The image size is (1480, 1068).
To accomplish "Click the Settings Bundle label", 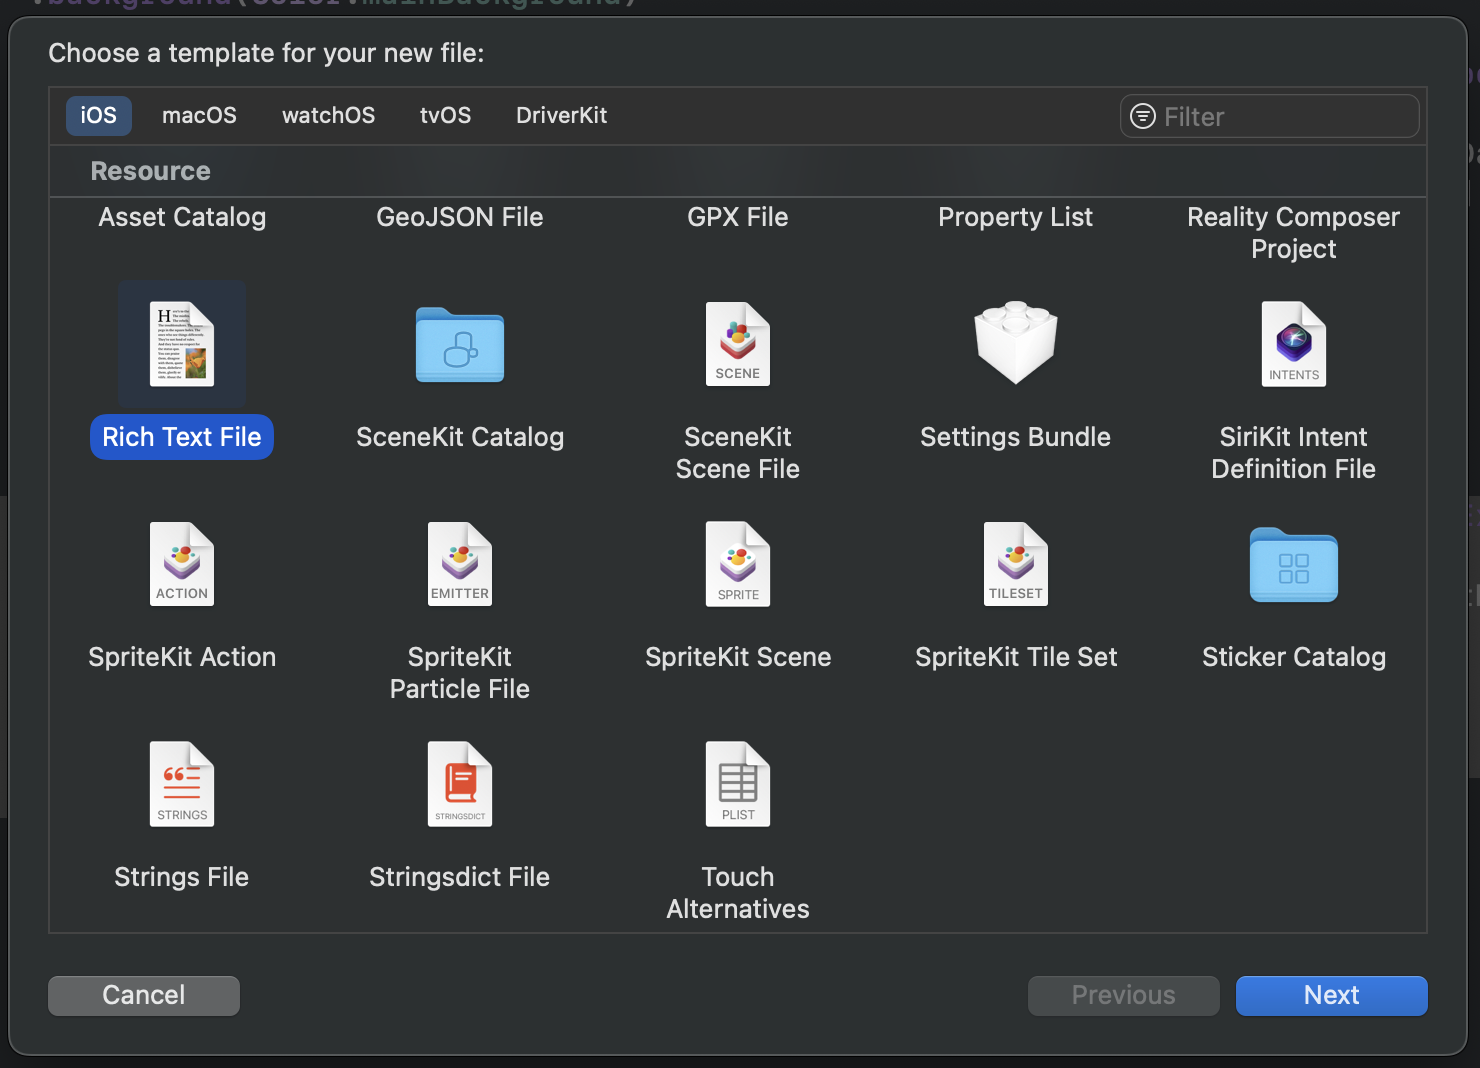I will pyautogui.click(x=1016, y=437).
